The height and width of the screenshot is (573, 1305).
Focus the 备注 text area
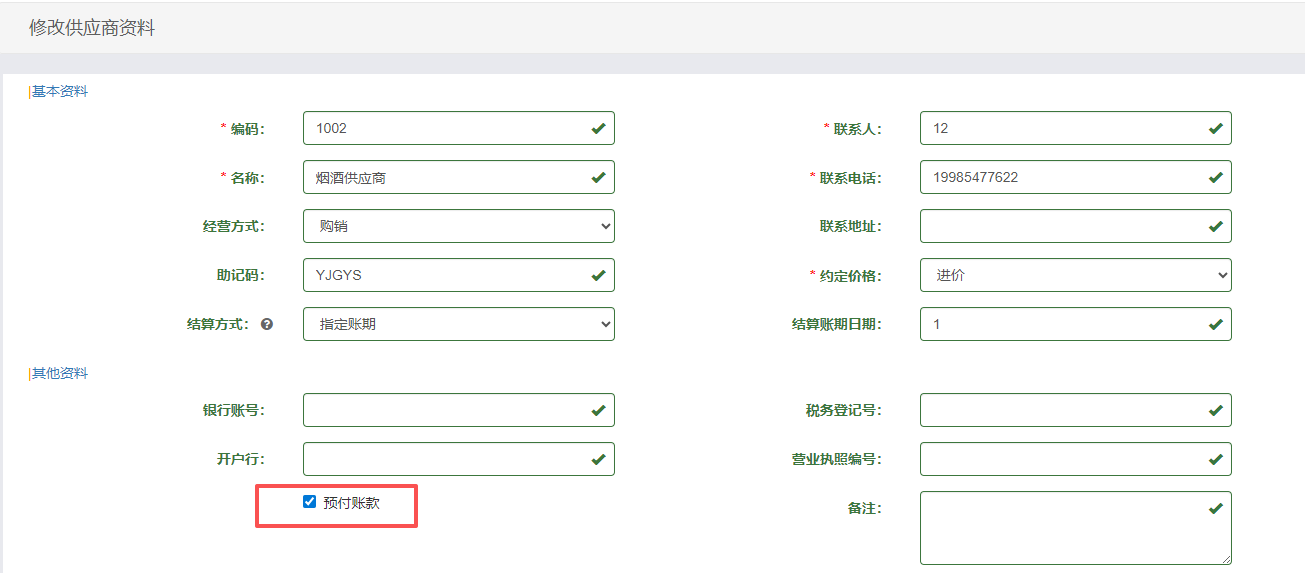[x=1065, y=528]
